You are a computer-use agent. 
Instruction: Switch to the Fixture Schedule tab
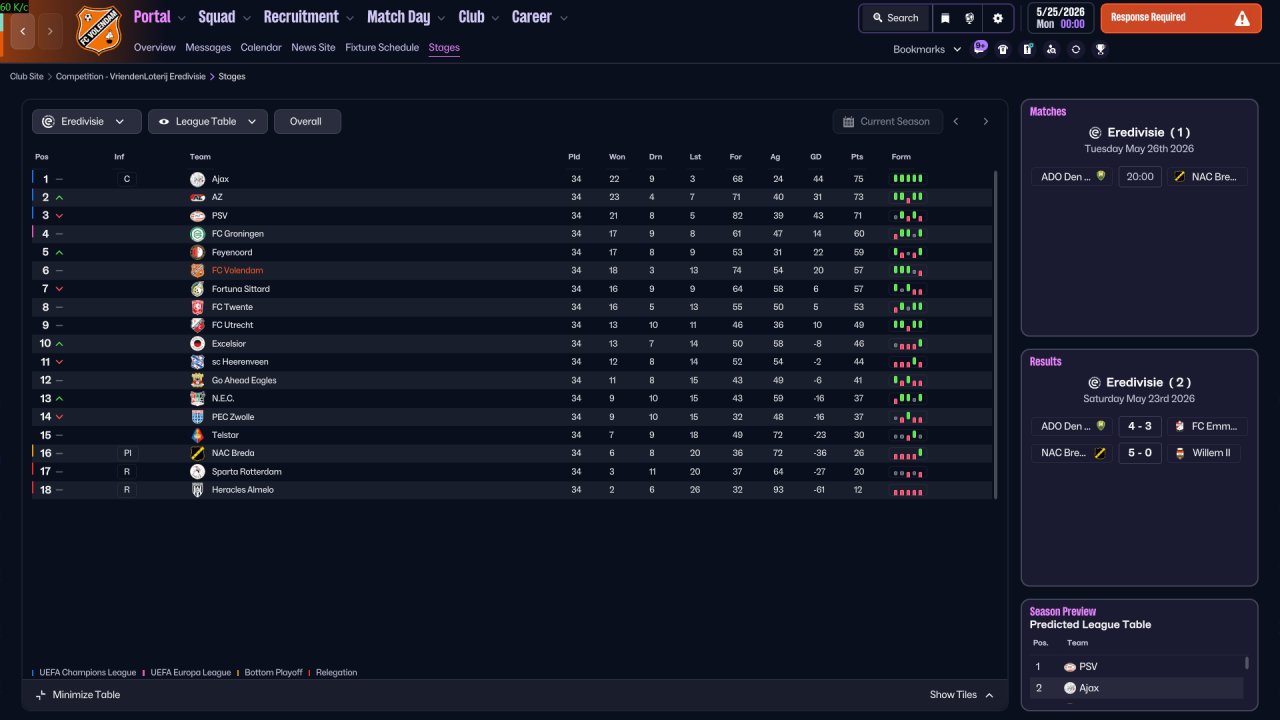[x=382, y=47]
